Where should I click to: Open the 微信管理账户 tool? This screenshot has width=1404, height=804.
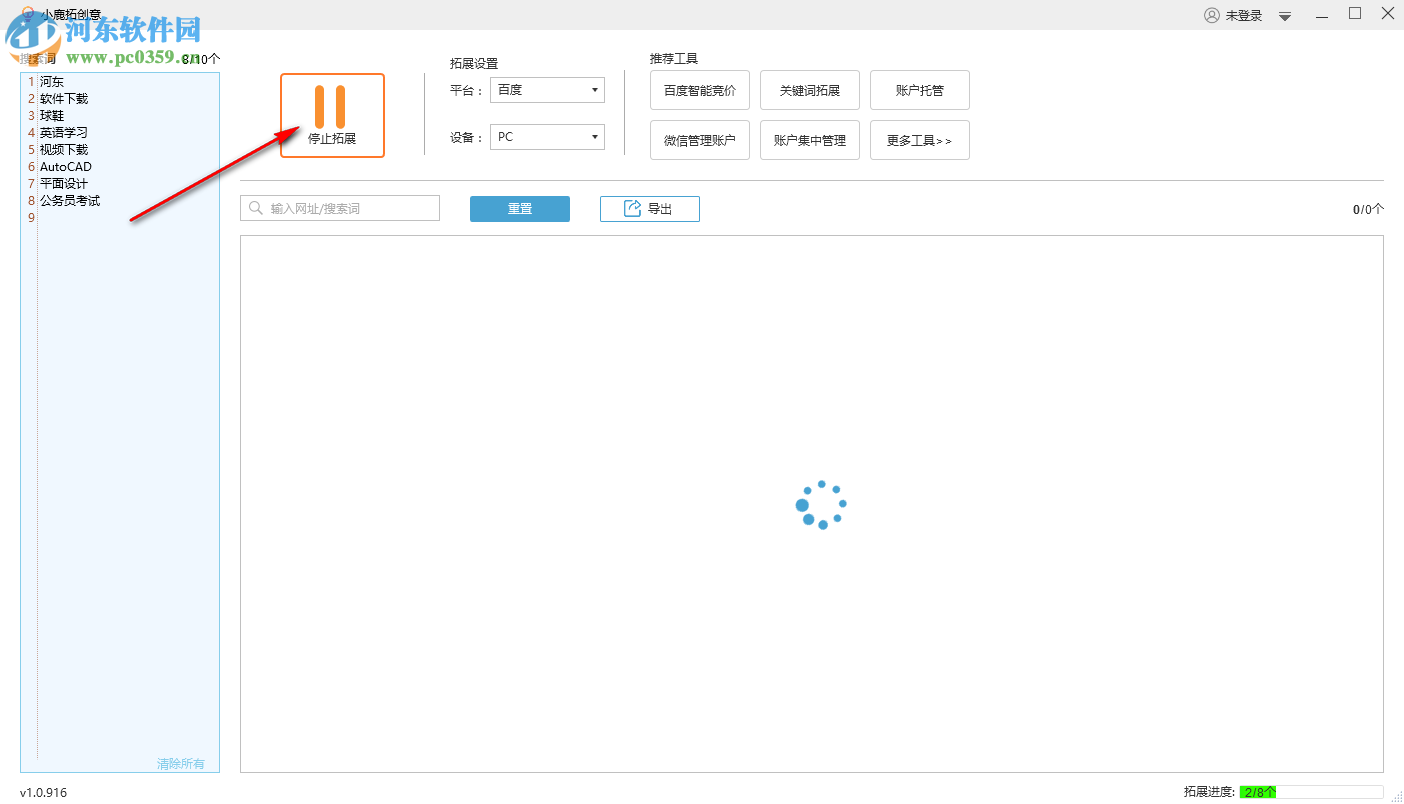click(699, 140)
